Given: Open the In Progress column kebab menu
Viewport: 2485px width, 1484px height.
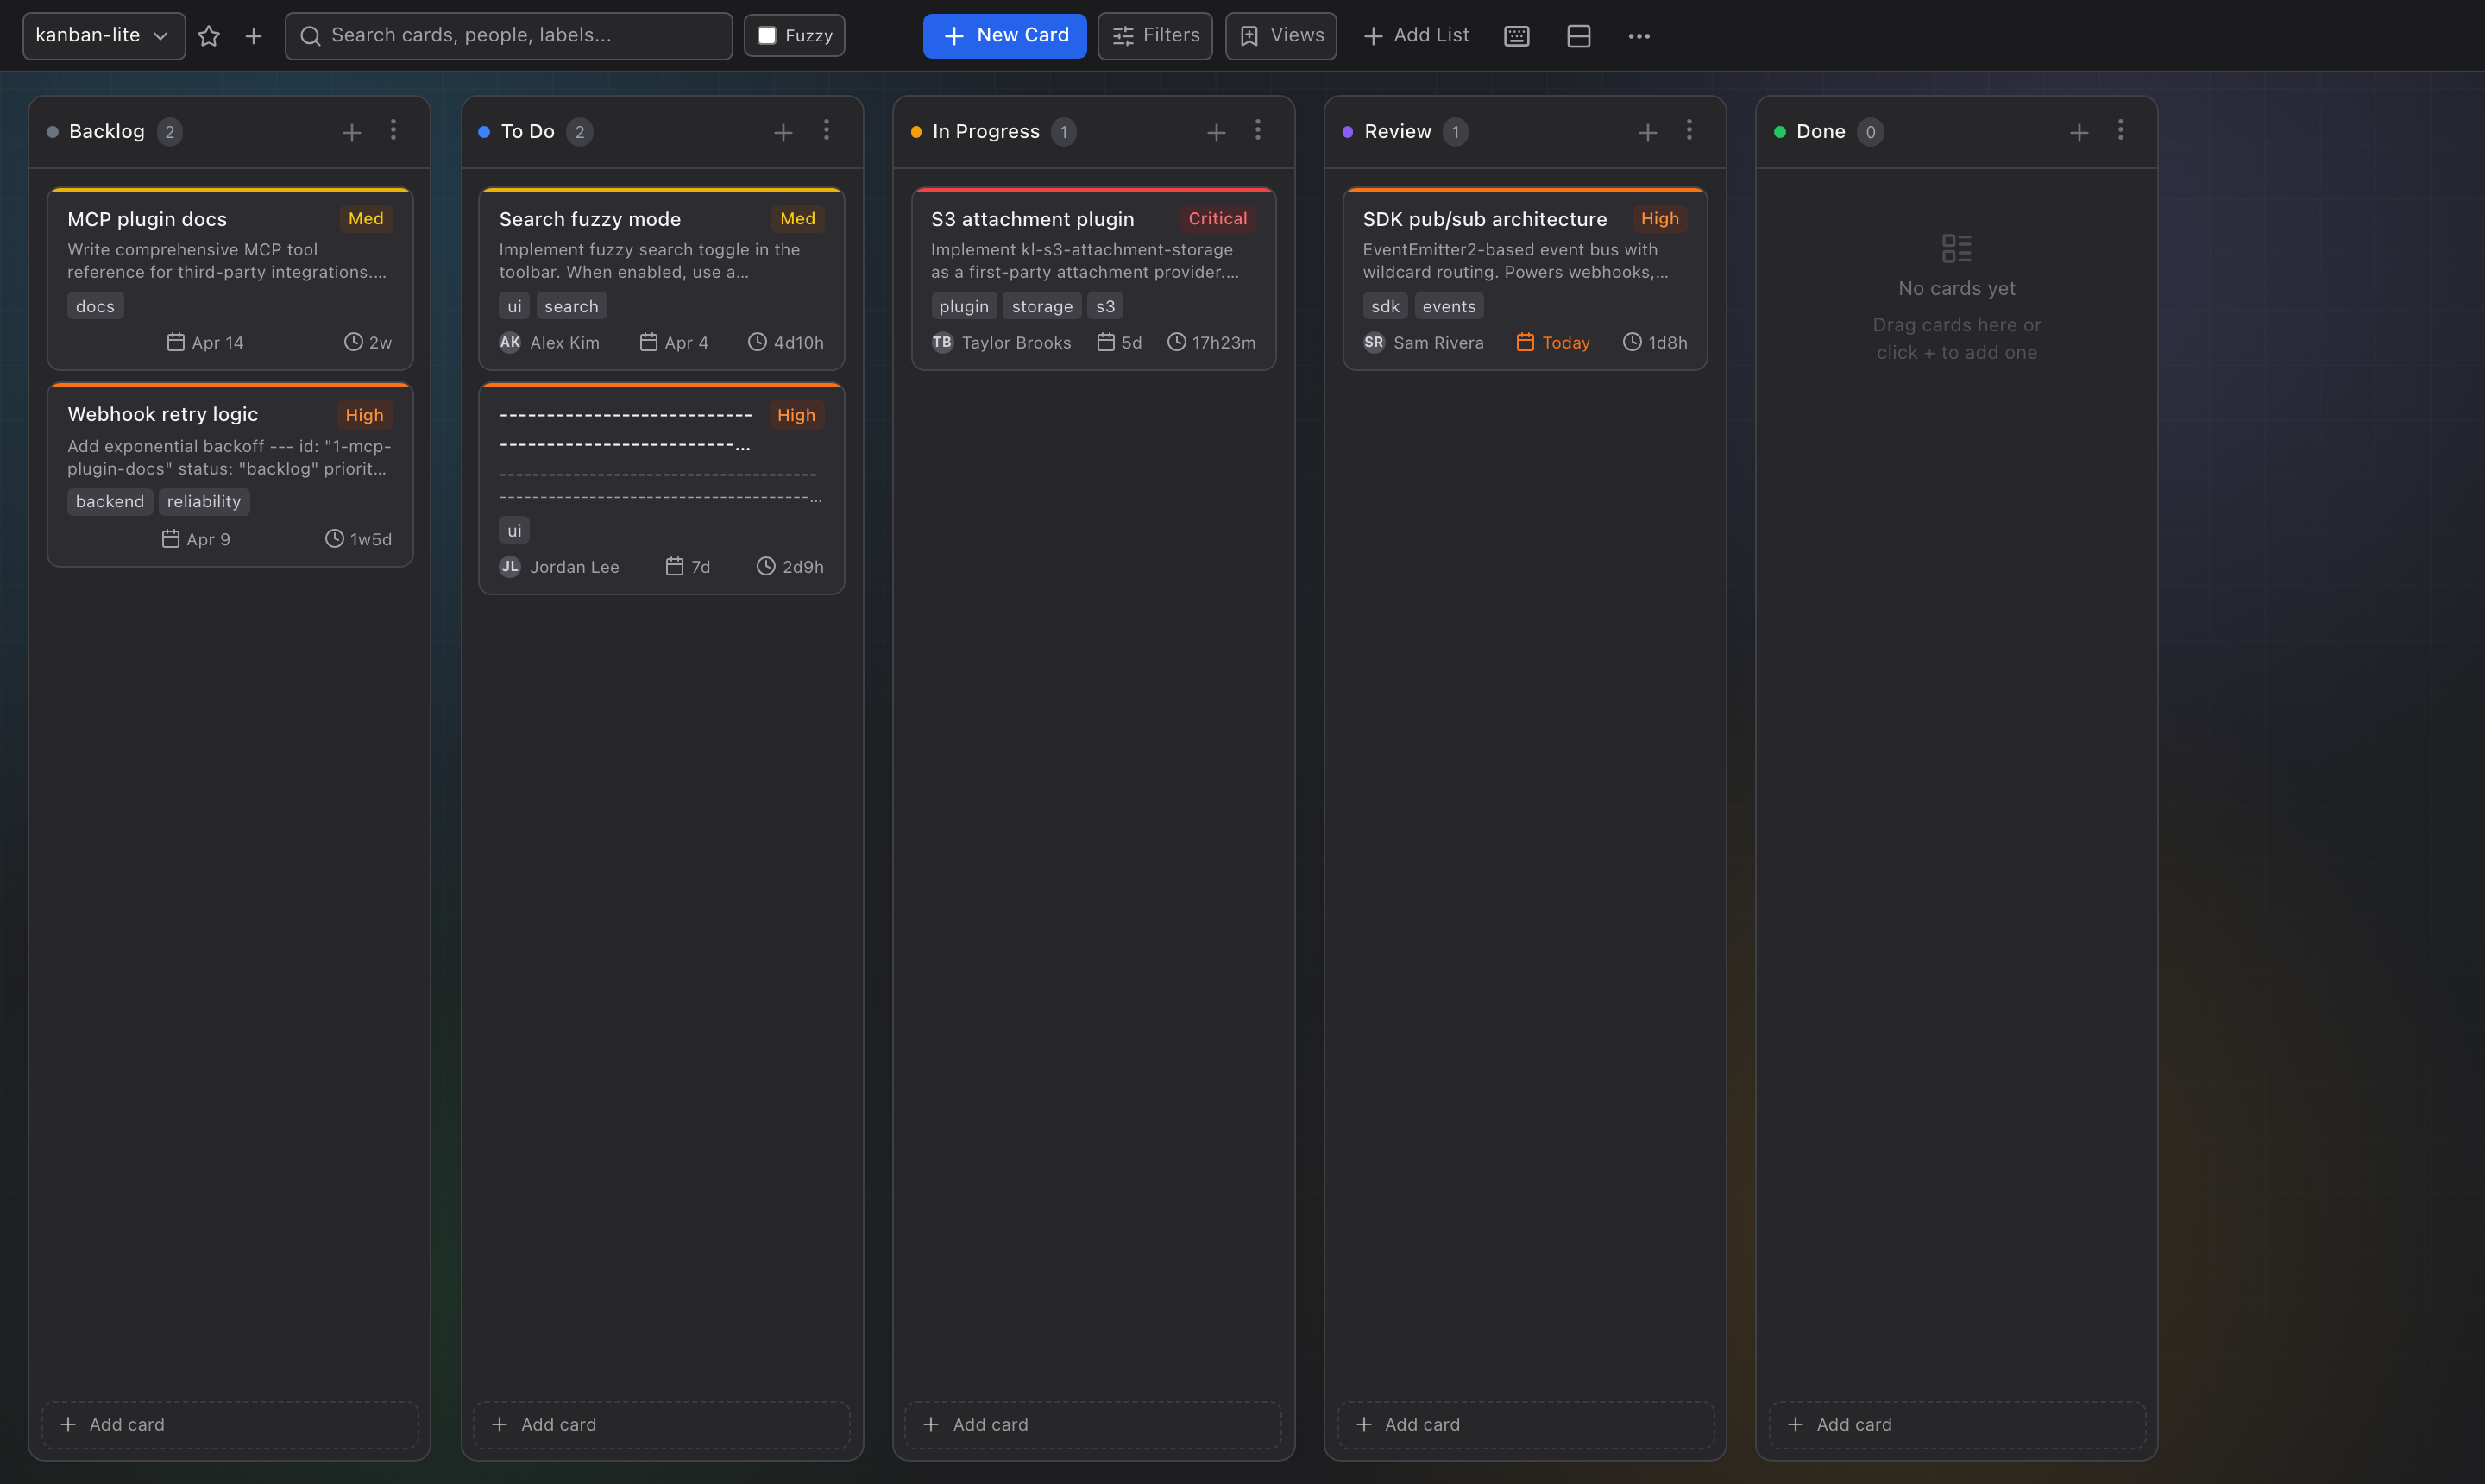Looking at the screenshot, I should [x=1257, y=131].
